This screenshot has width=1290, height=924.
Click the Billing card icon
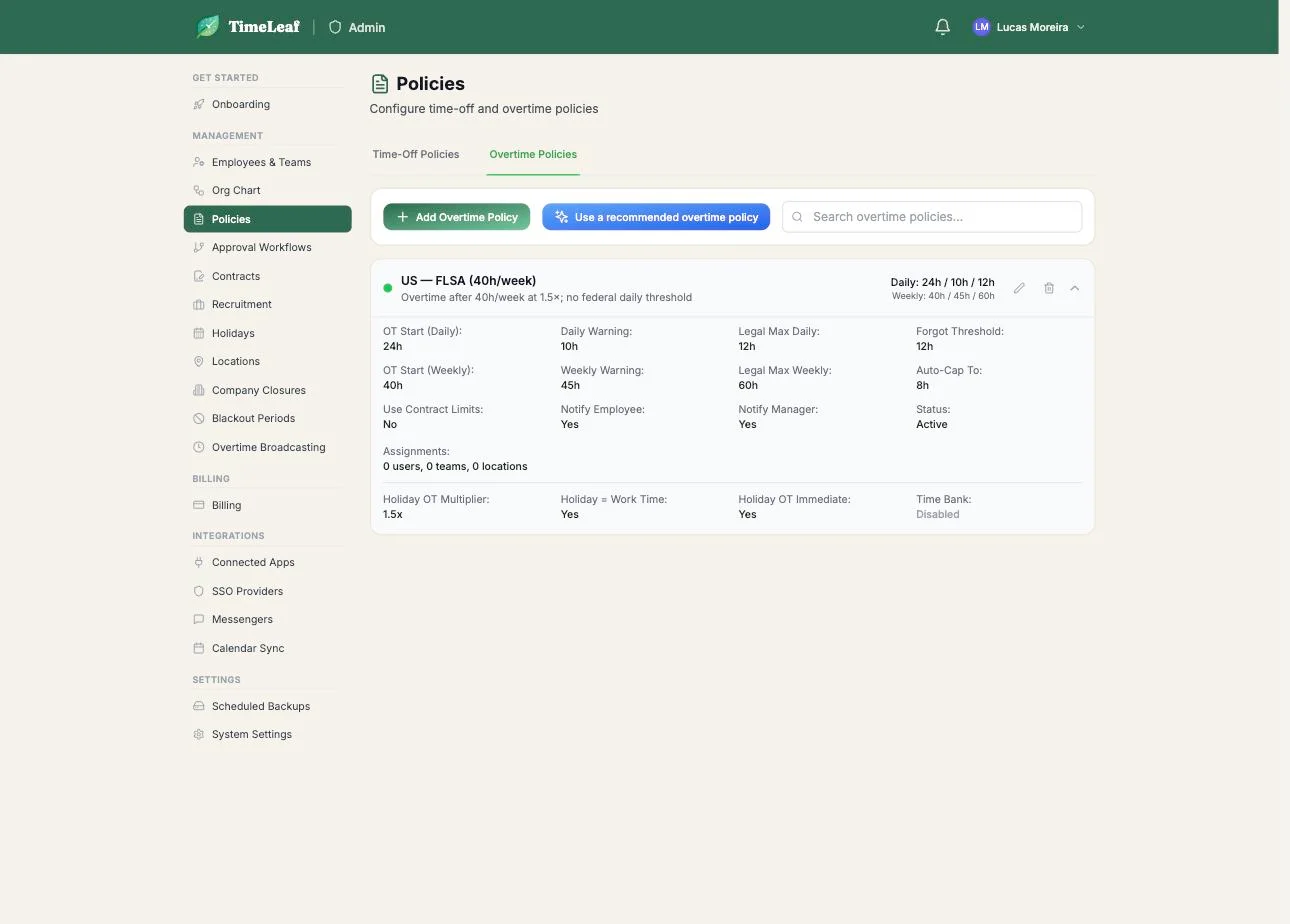click(x=199, y=505)
